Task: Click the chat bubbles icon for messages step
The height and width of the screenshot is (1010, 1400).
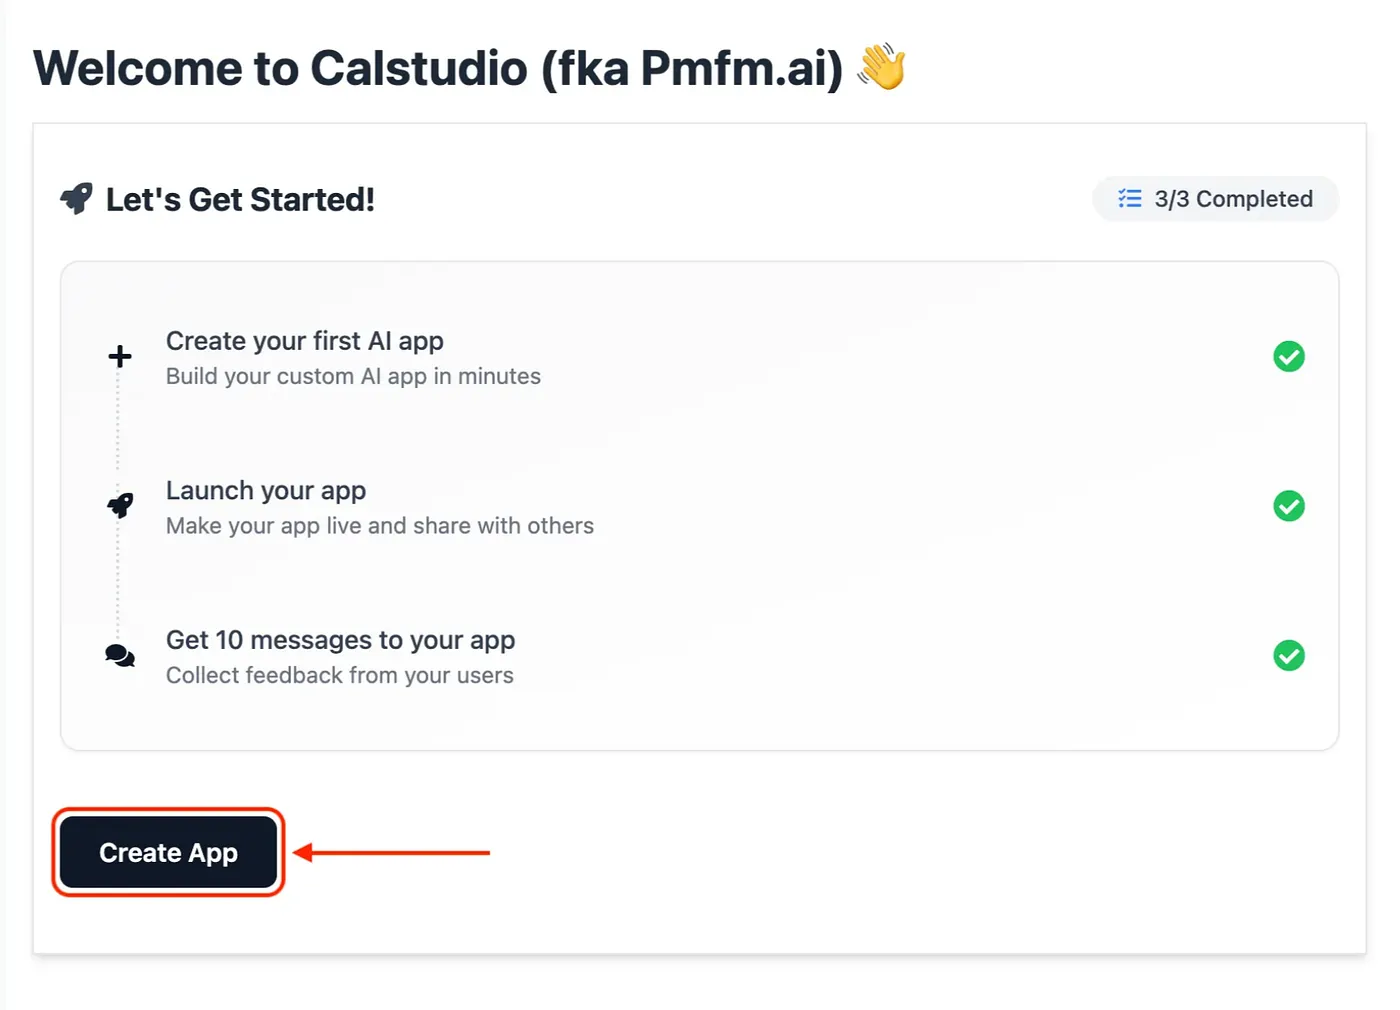Action: coord(120,655)
